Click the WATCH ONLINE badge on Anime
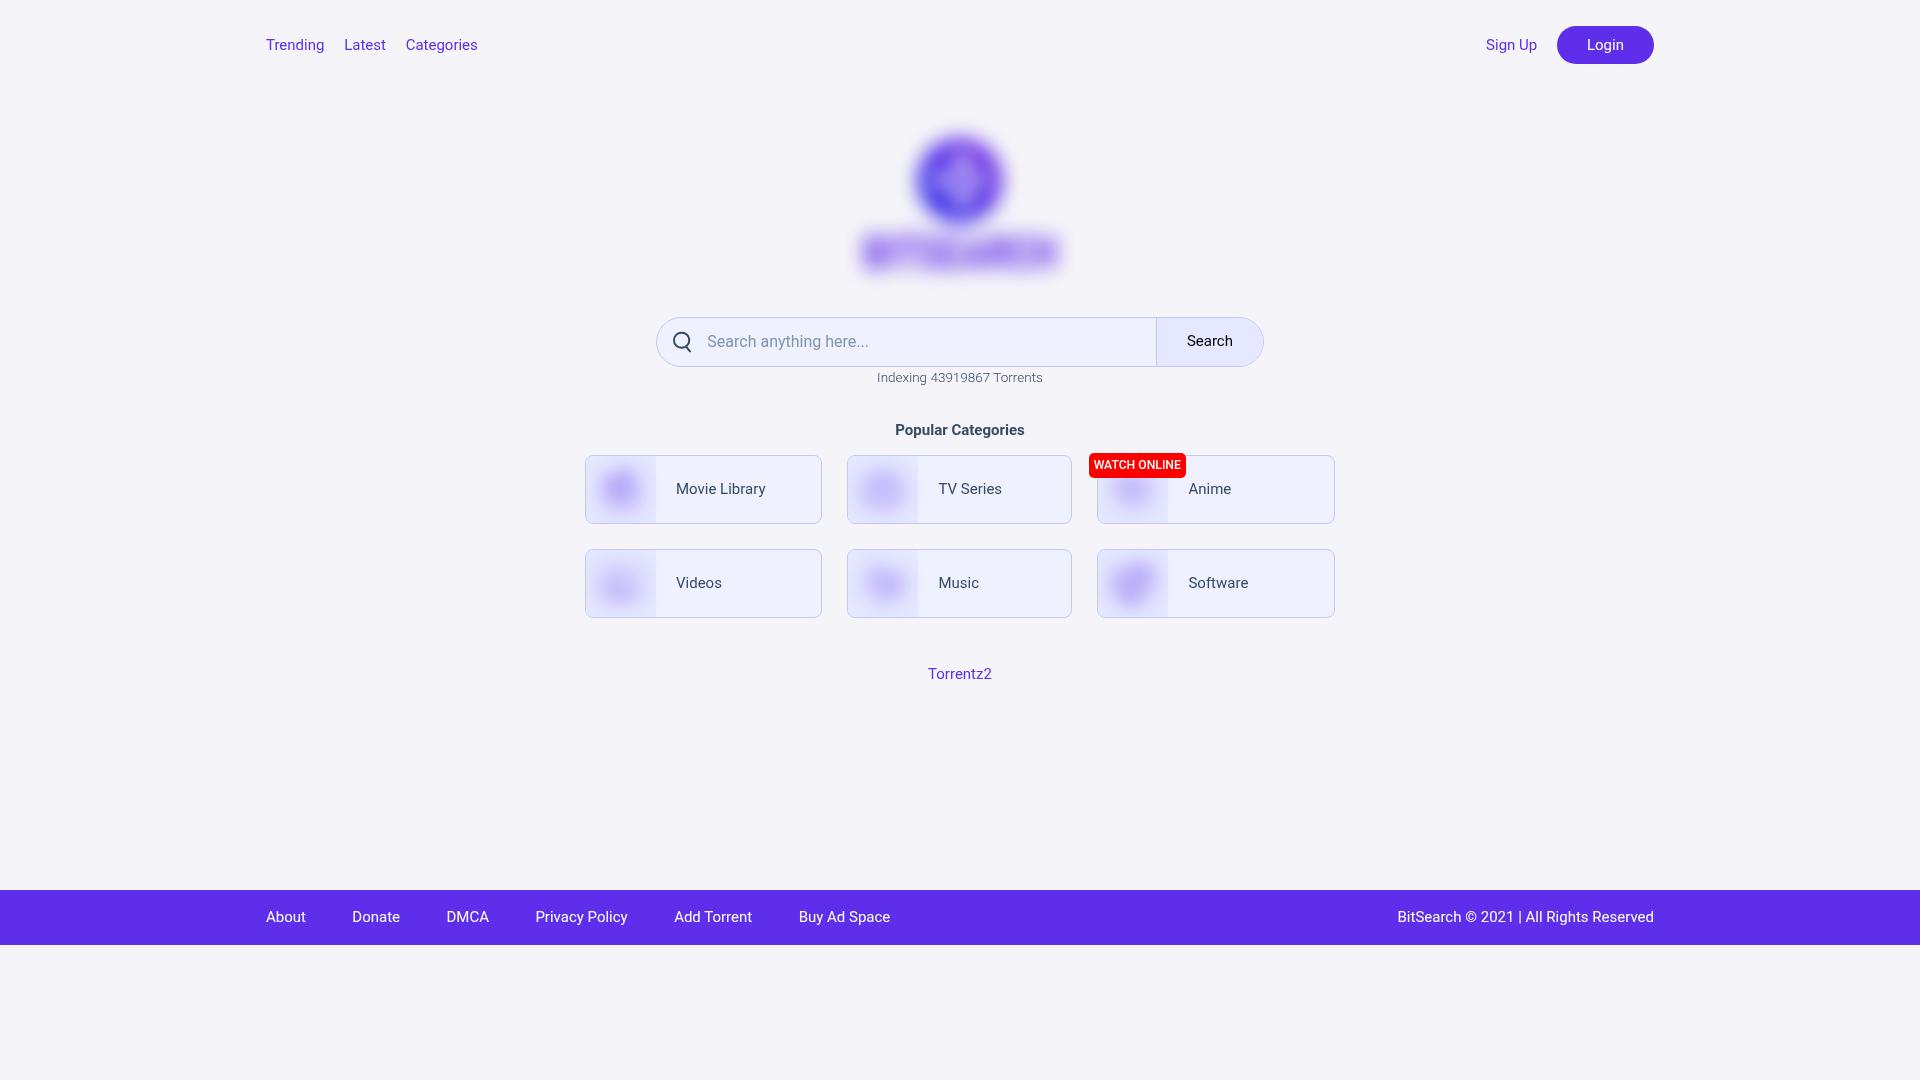The width and height of the screenshot is (1920, 1080). (1137, 465)
